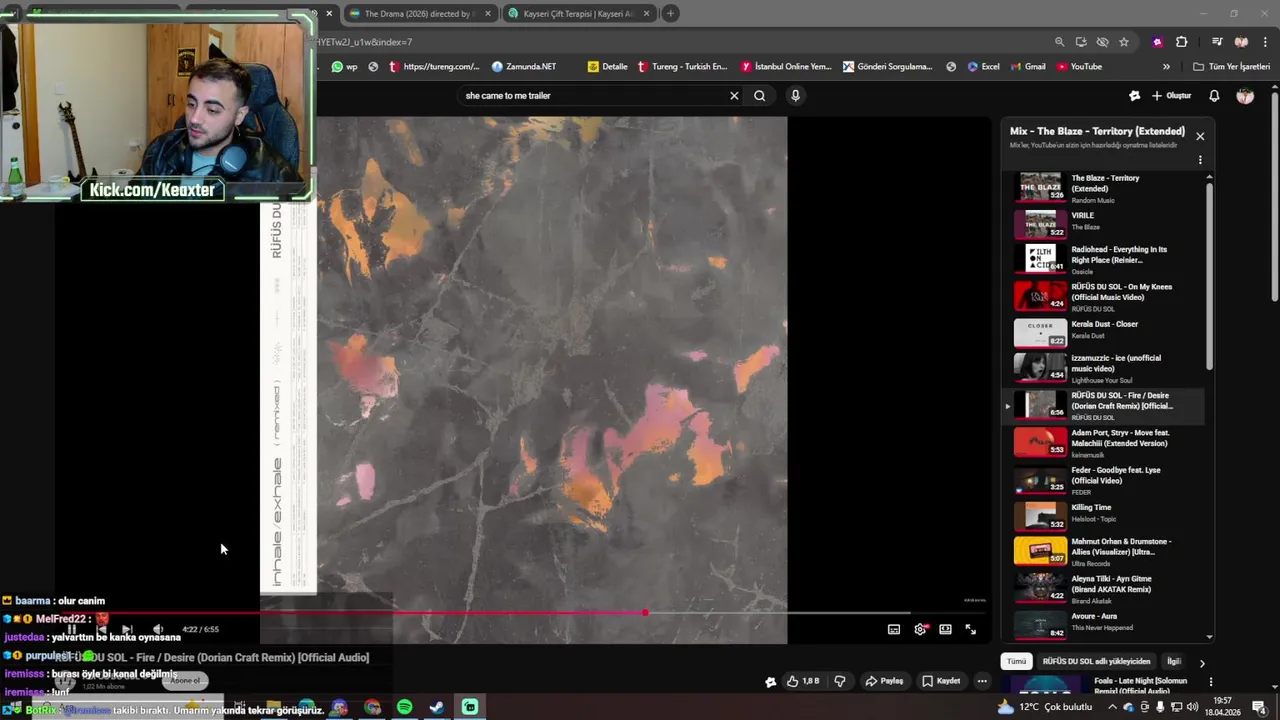Image resolution: width=1280 pixels, height=720 pixels.
Task: Go to the previous video in player
Action: point(100,629)
